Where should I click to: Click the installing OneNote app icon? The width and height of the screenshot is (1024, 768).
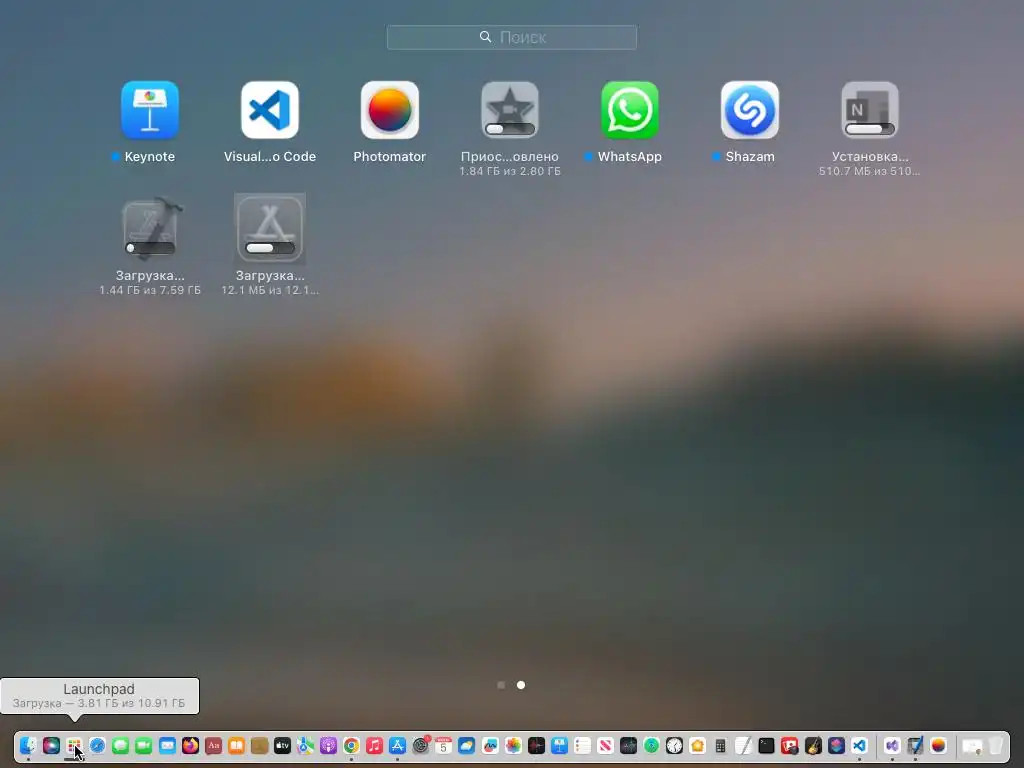point(870,110)
